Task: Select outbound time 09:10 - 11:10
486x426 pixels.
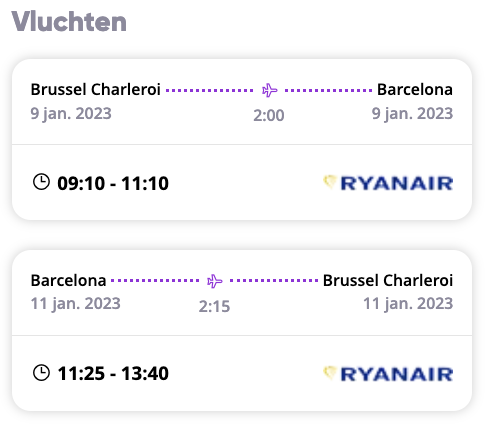Action: coord(113,183)
